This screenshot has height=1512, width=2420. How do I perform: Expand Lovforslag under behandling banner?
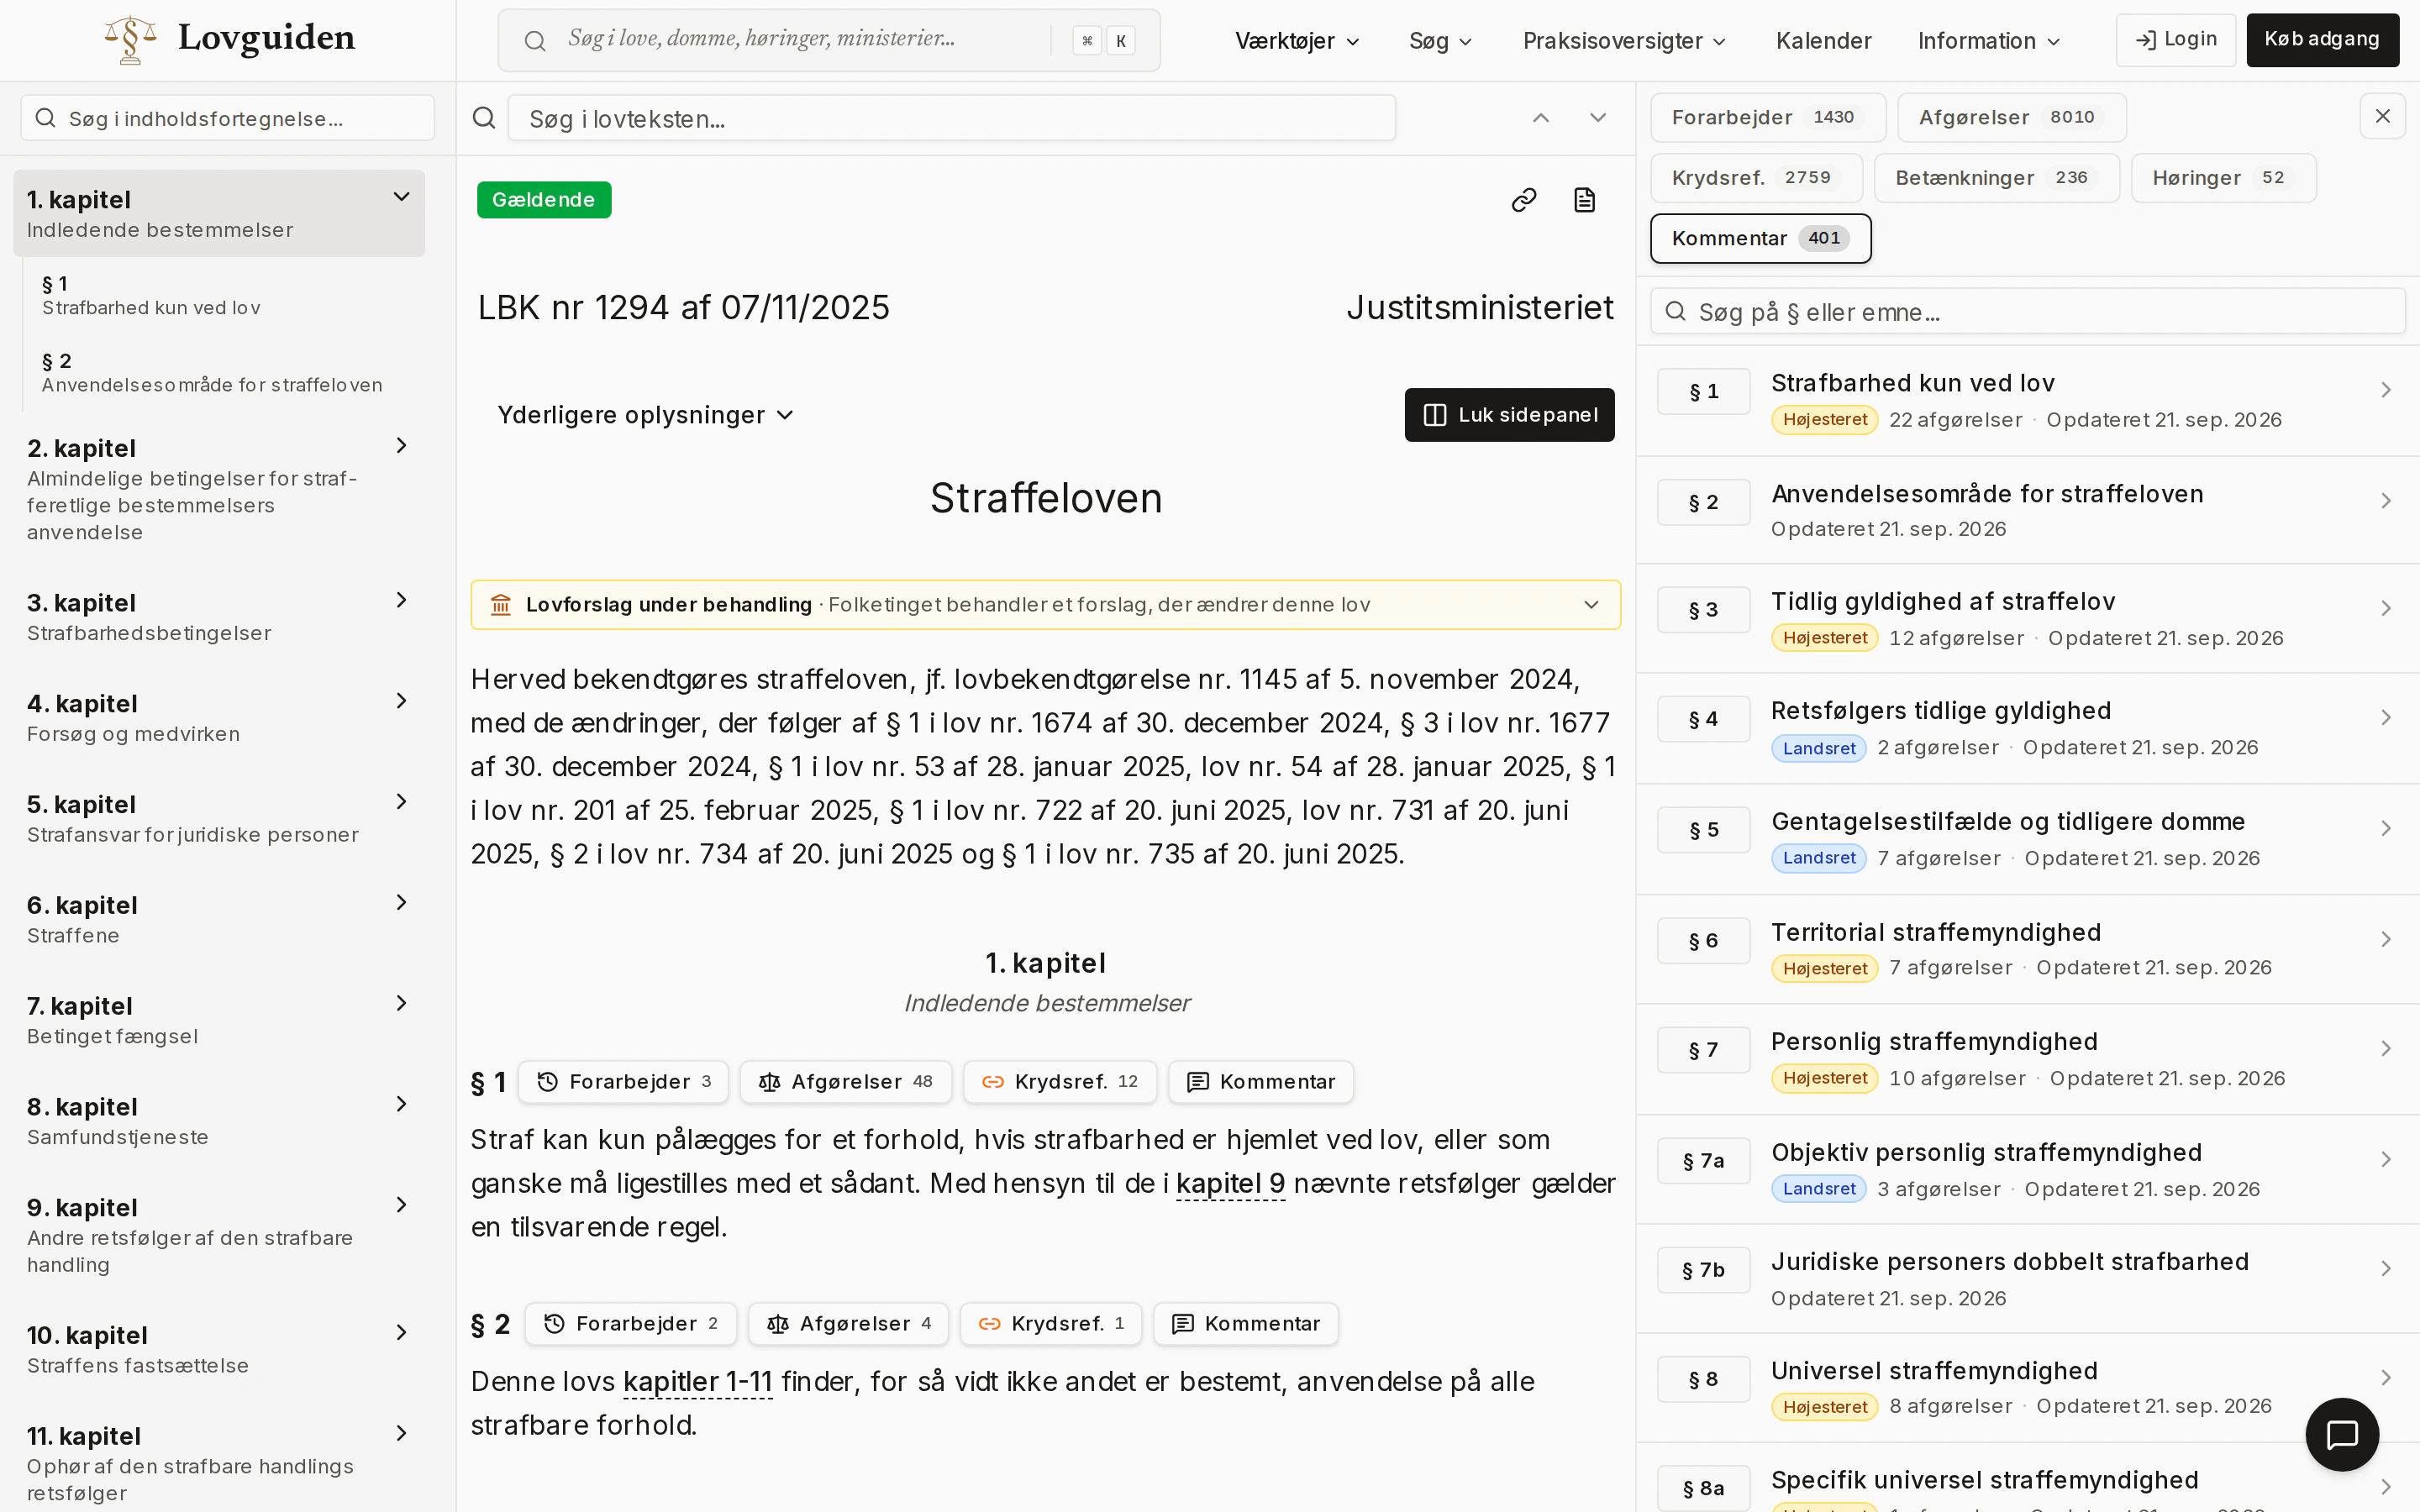click(1046, 605)
